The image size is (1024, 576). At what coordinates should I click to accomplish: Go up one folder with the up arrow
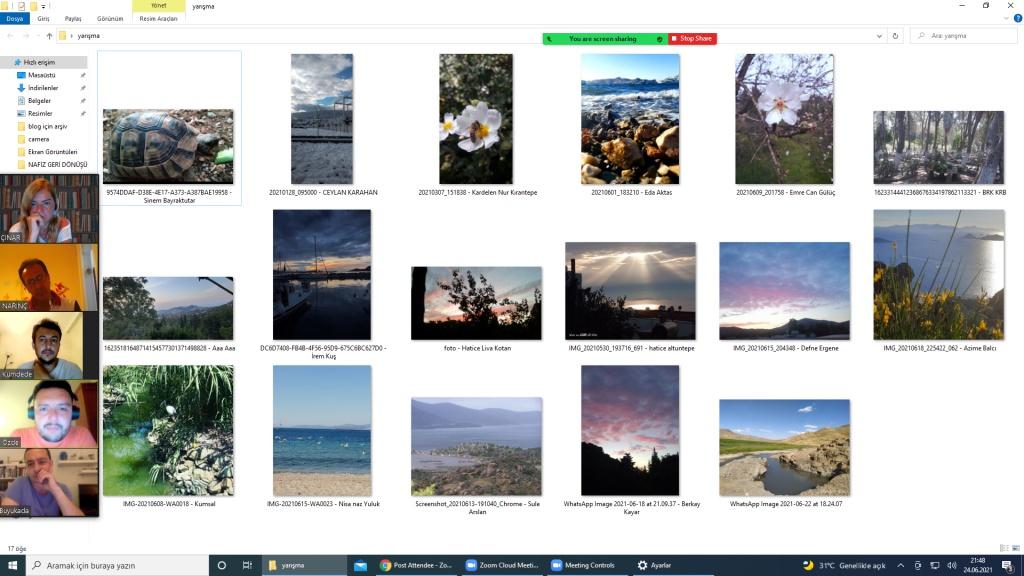49,36
